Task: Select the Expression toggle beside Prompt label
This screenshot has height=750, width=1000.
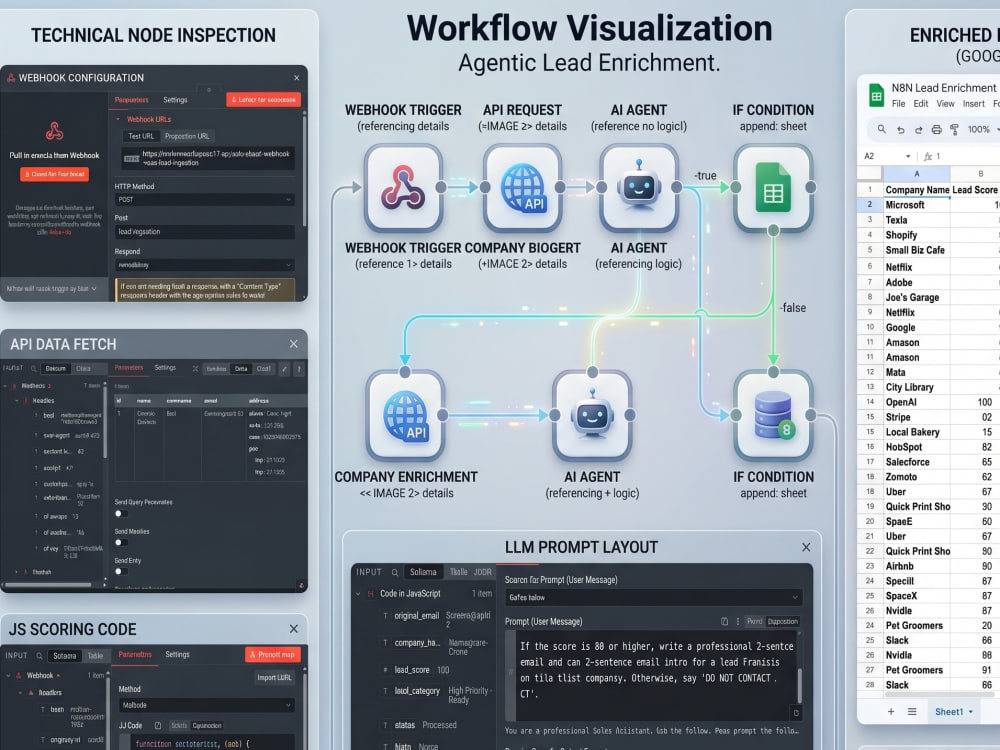Action: [782, 621]
